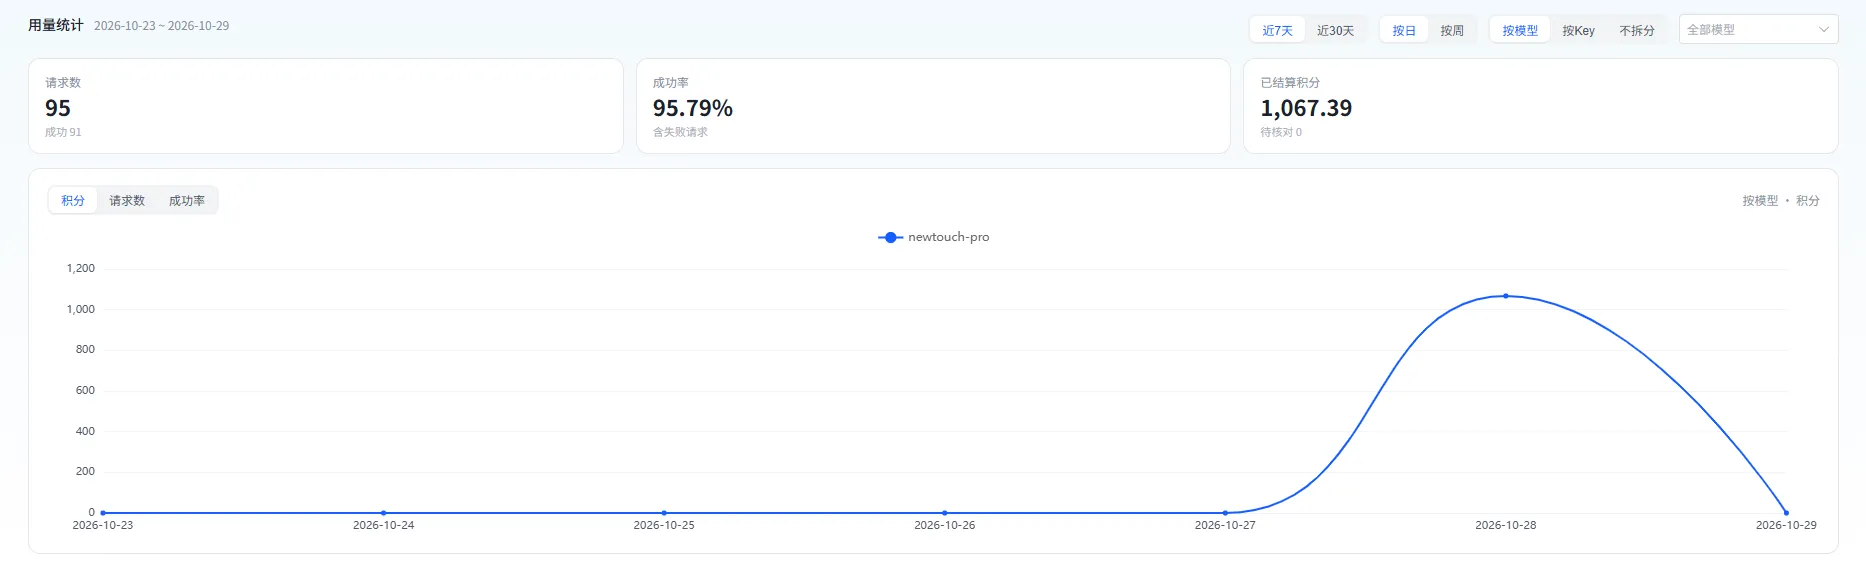The width and height of the screenshot is (1866, 579).
Task: Select the 近7天 time range
Action: (x=1277, y=31)
